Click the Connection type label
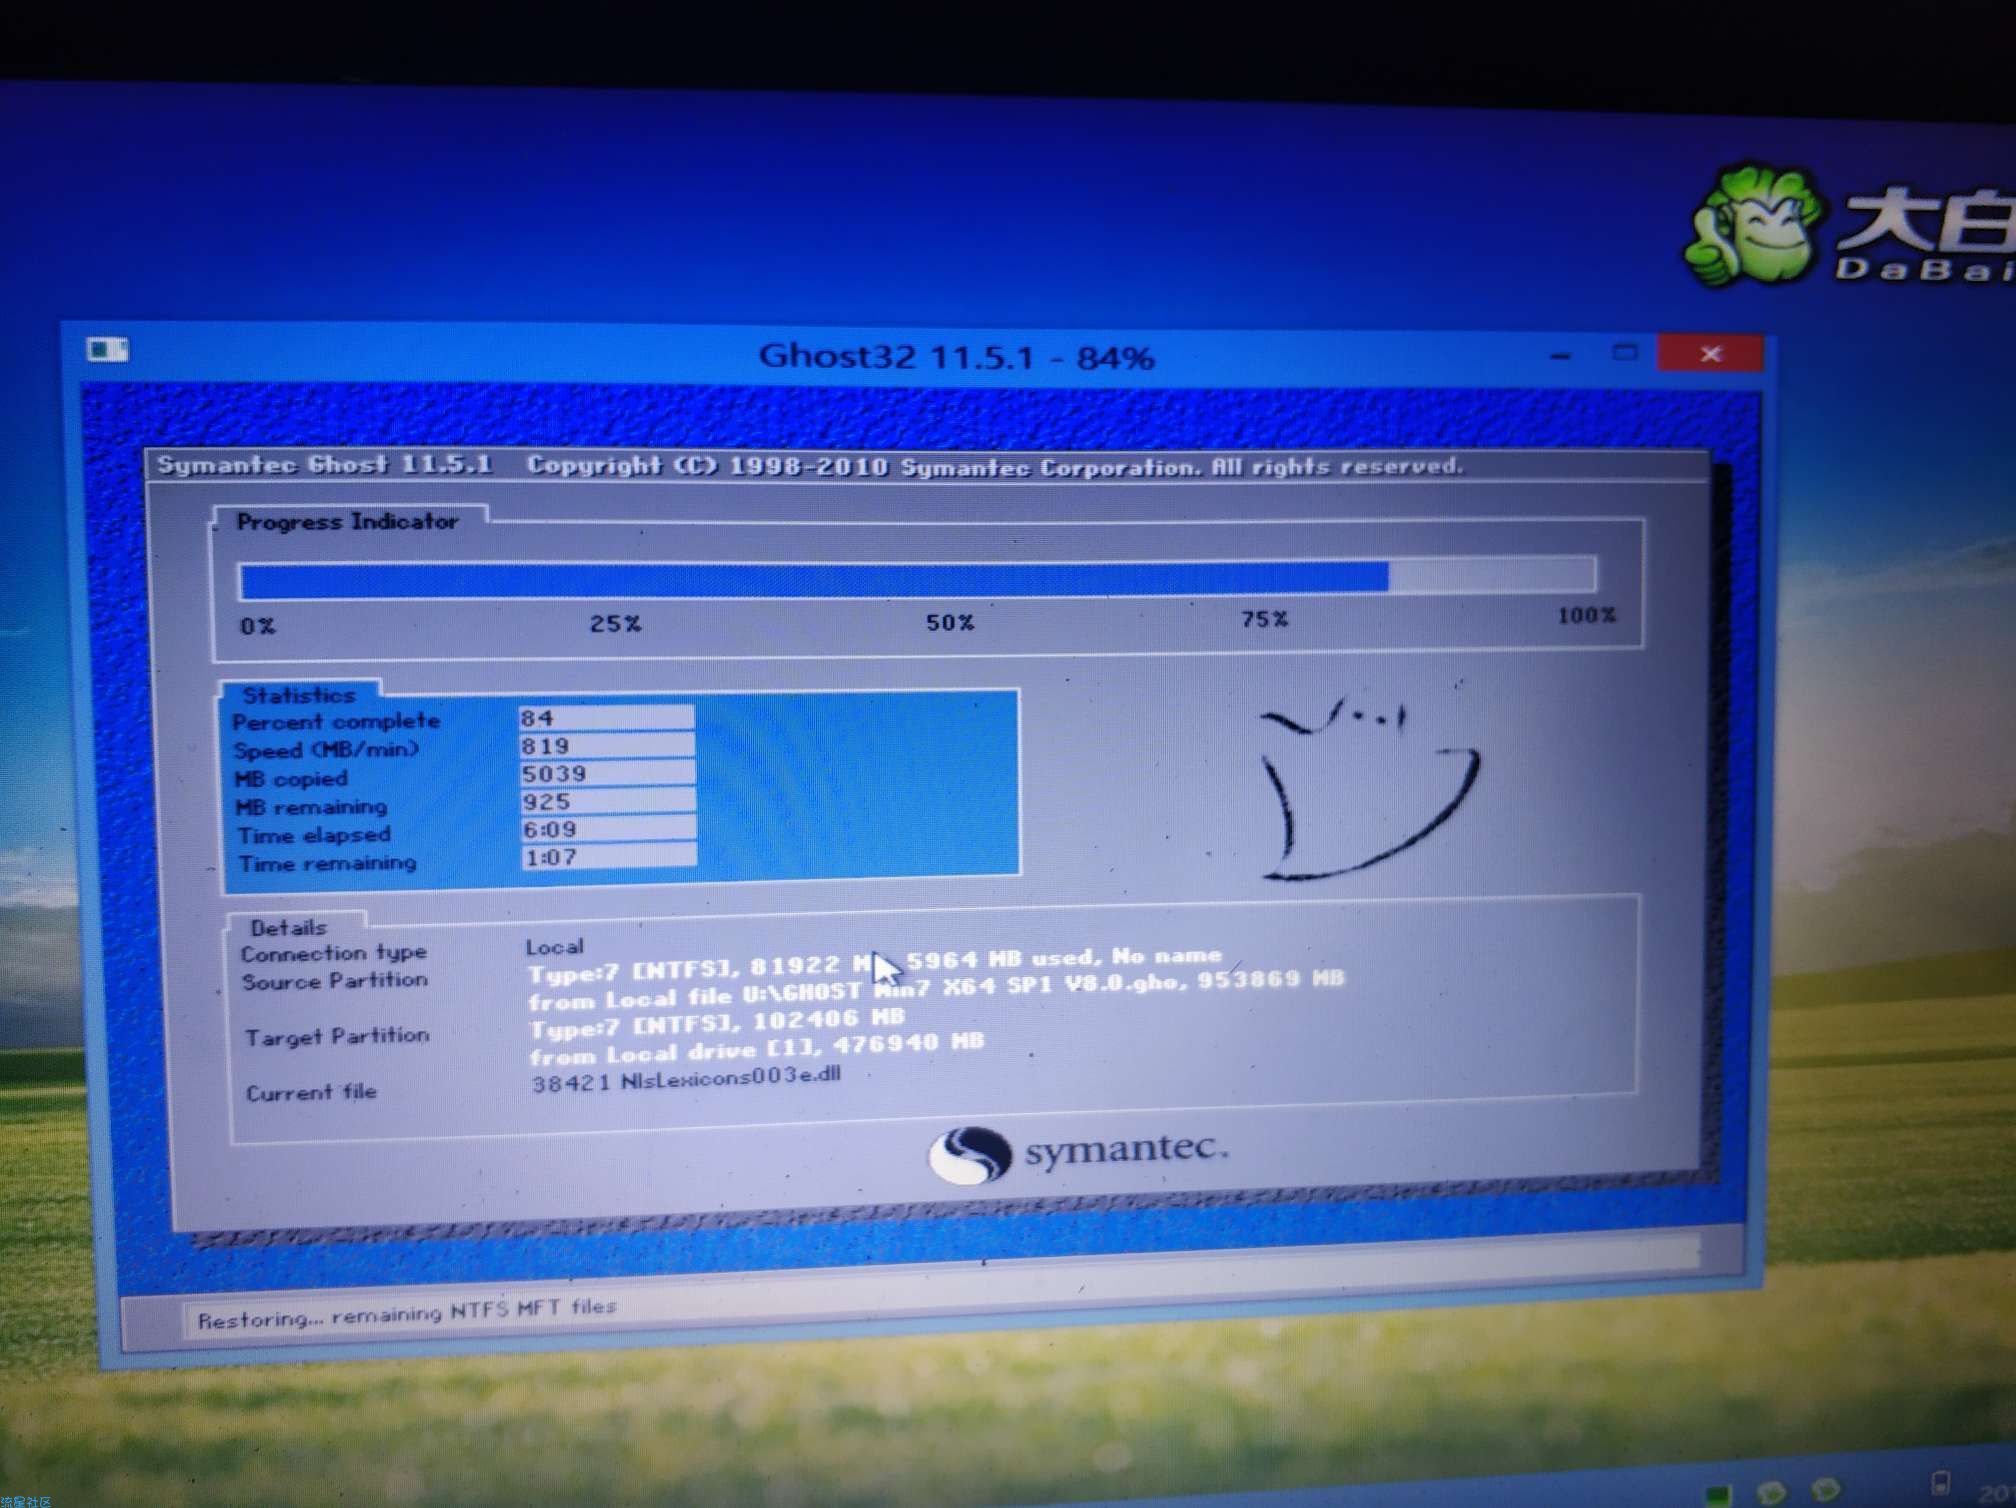 tap(333, 953)
